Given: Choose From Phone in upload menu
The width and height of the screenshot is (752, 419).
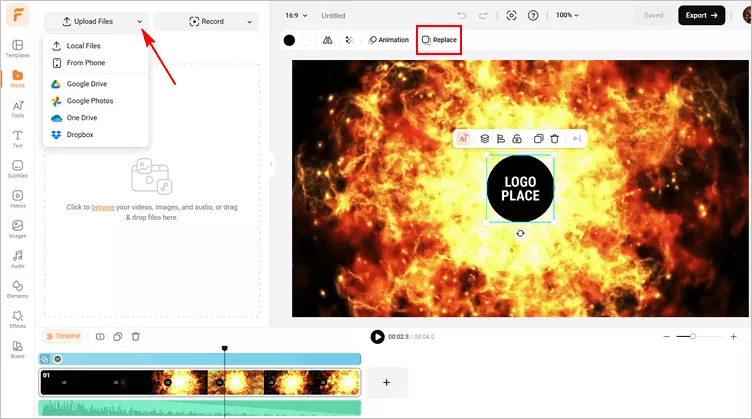Looking at the screenshot, I should [96, 63].
